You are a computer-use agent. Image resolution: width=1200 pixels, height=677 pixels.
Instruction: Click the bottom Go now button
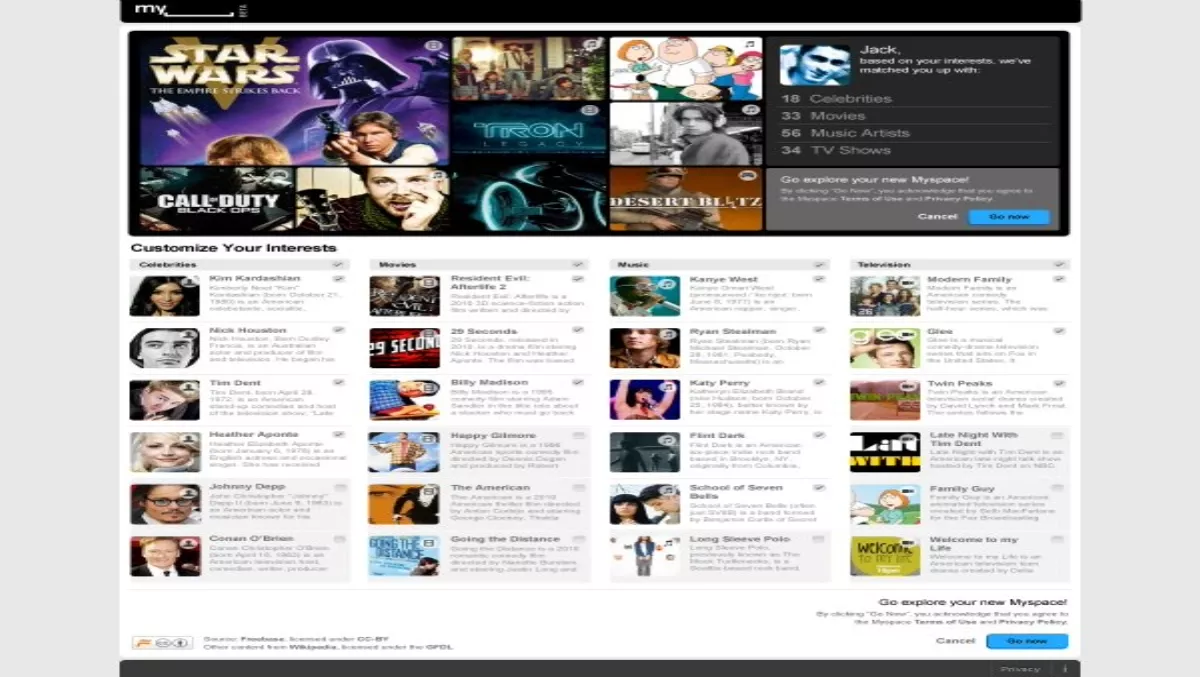tap(1027, 641)
